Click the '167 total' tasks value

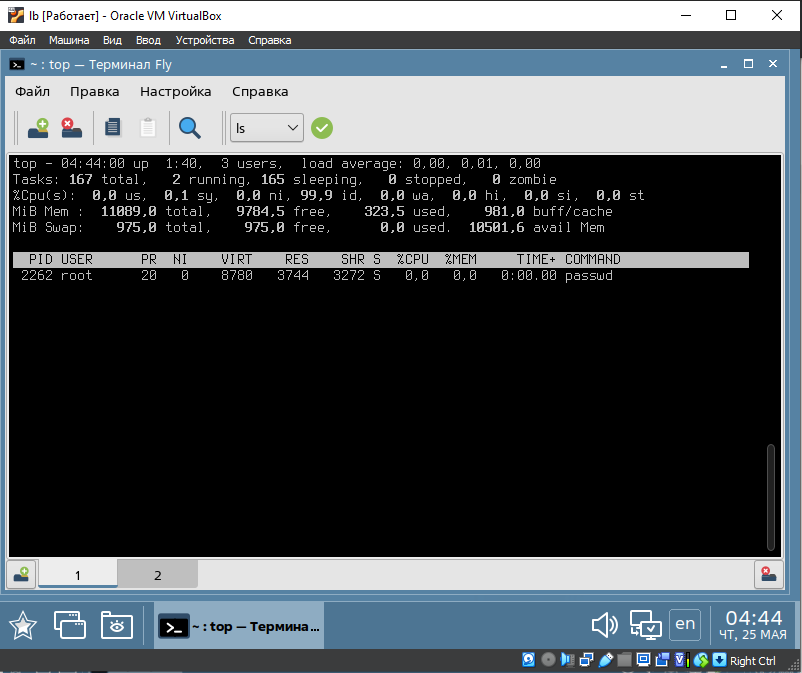click(x=107, y=180)
